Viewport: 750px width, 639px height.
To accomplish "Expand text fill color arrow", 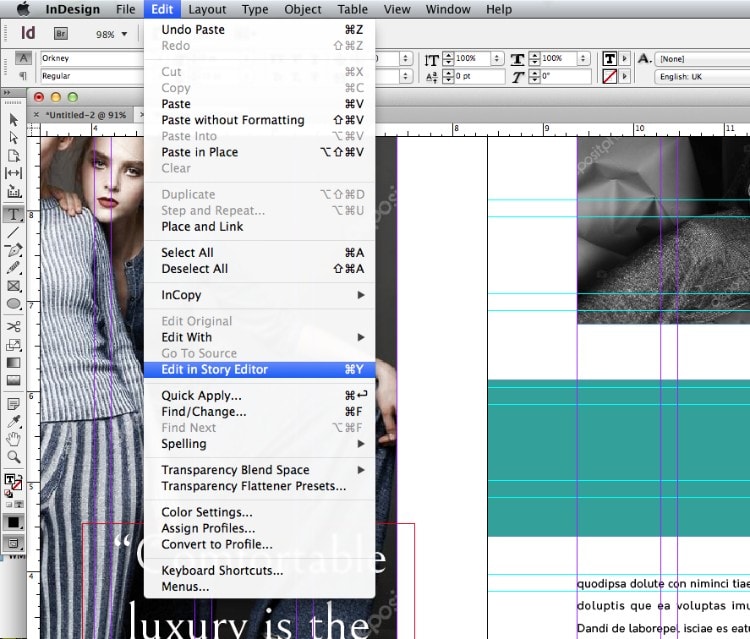I will (624, 59).
